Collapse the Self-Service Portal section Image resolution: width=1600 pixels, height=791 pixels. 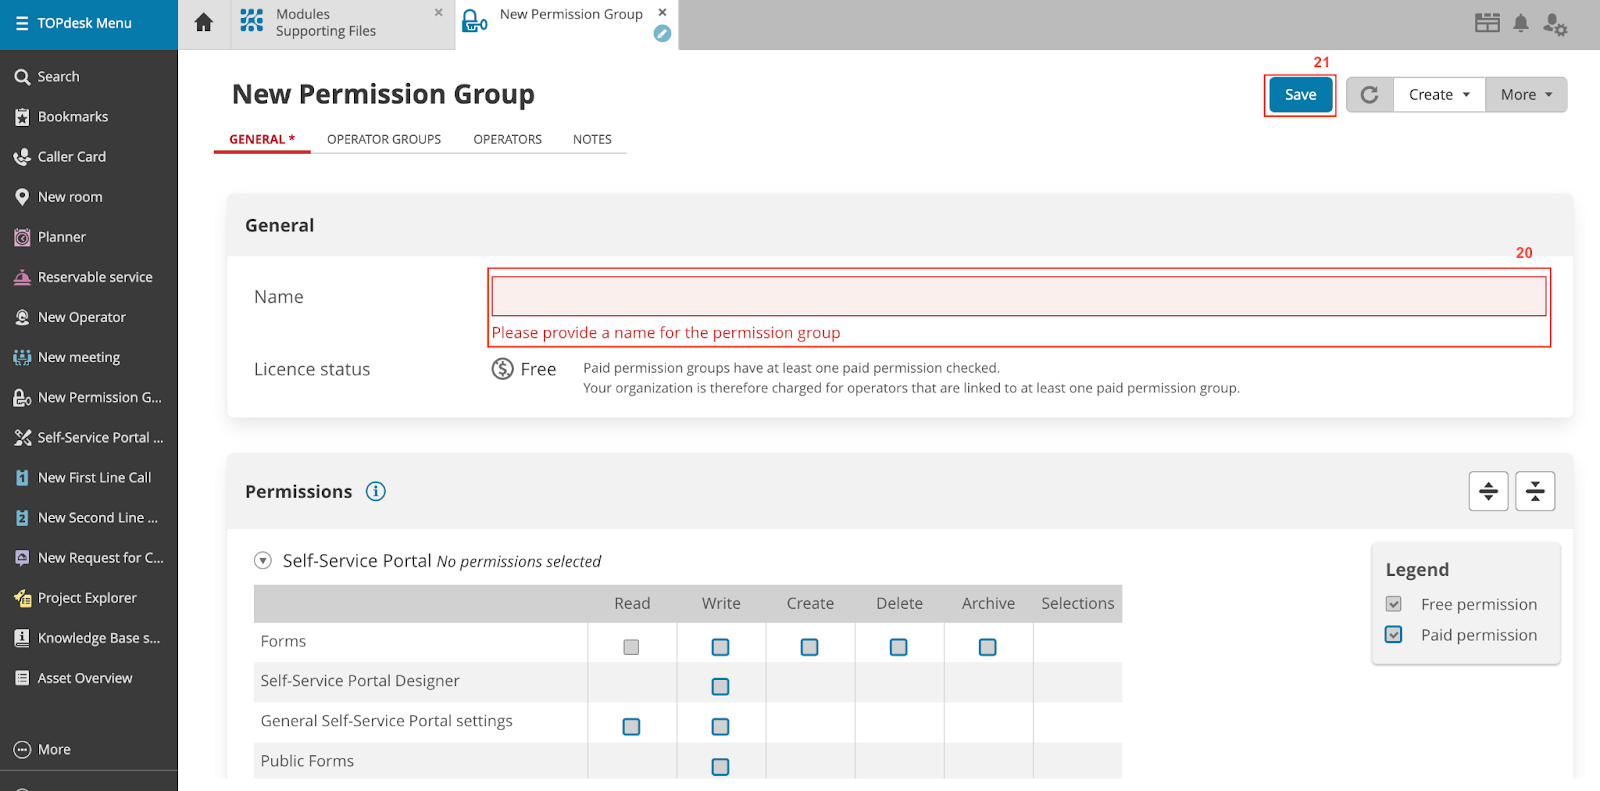263,561
